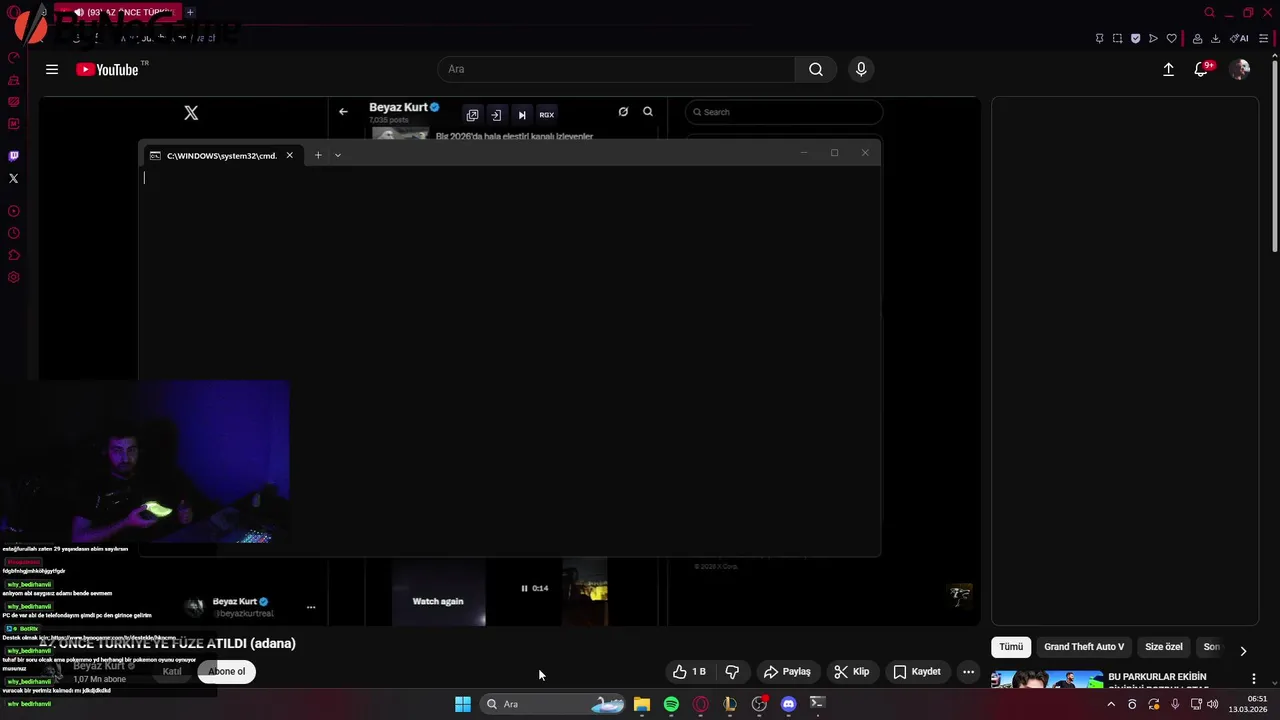Click the pause 0:14 control in video
Viewport: 1280px width, 720px height.
coord(534,588)
